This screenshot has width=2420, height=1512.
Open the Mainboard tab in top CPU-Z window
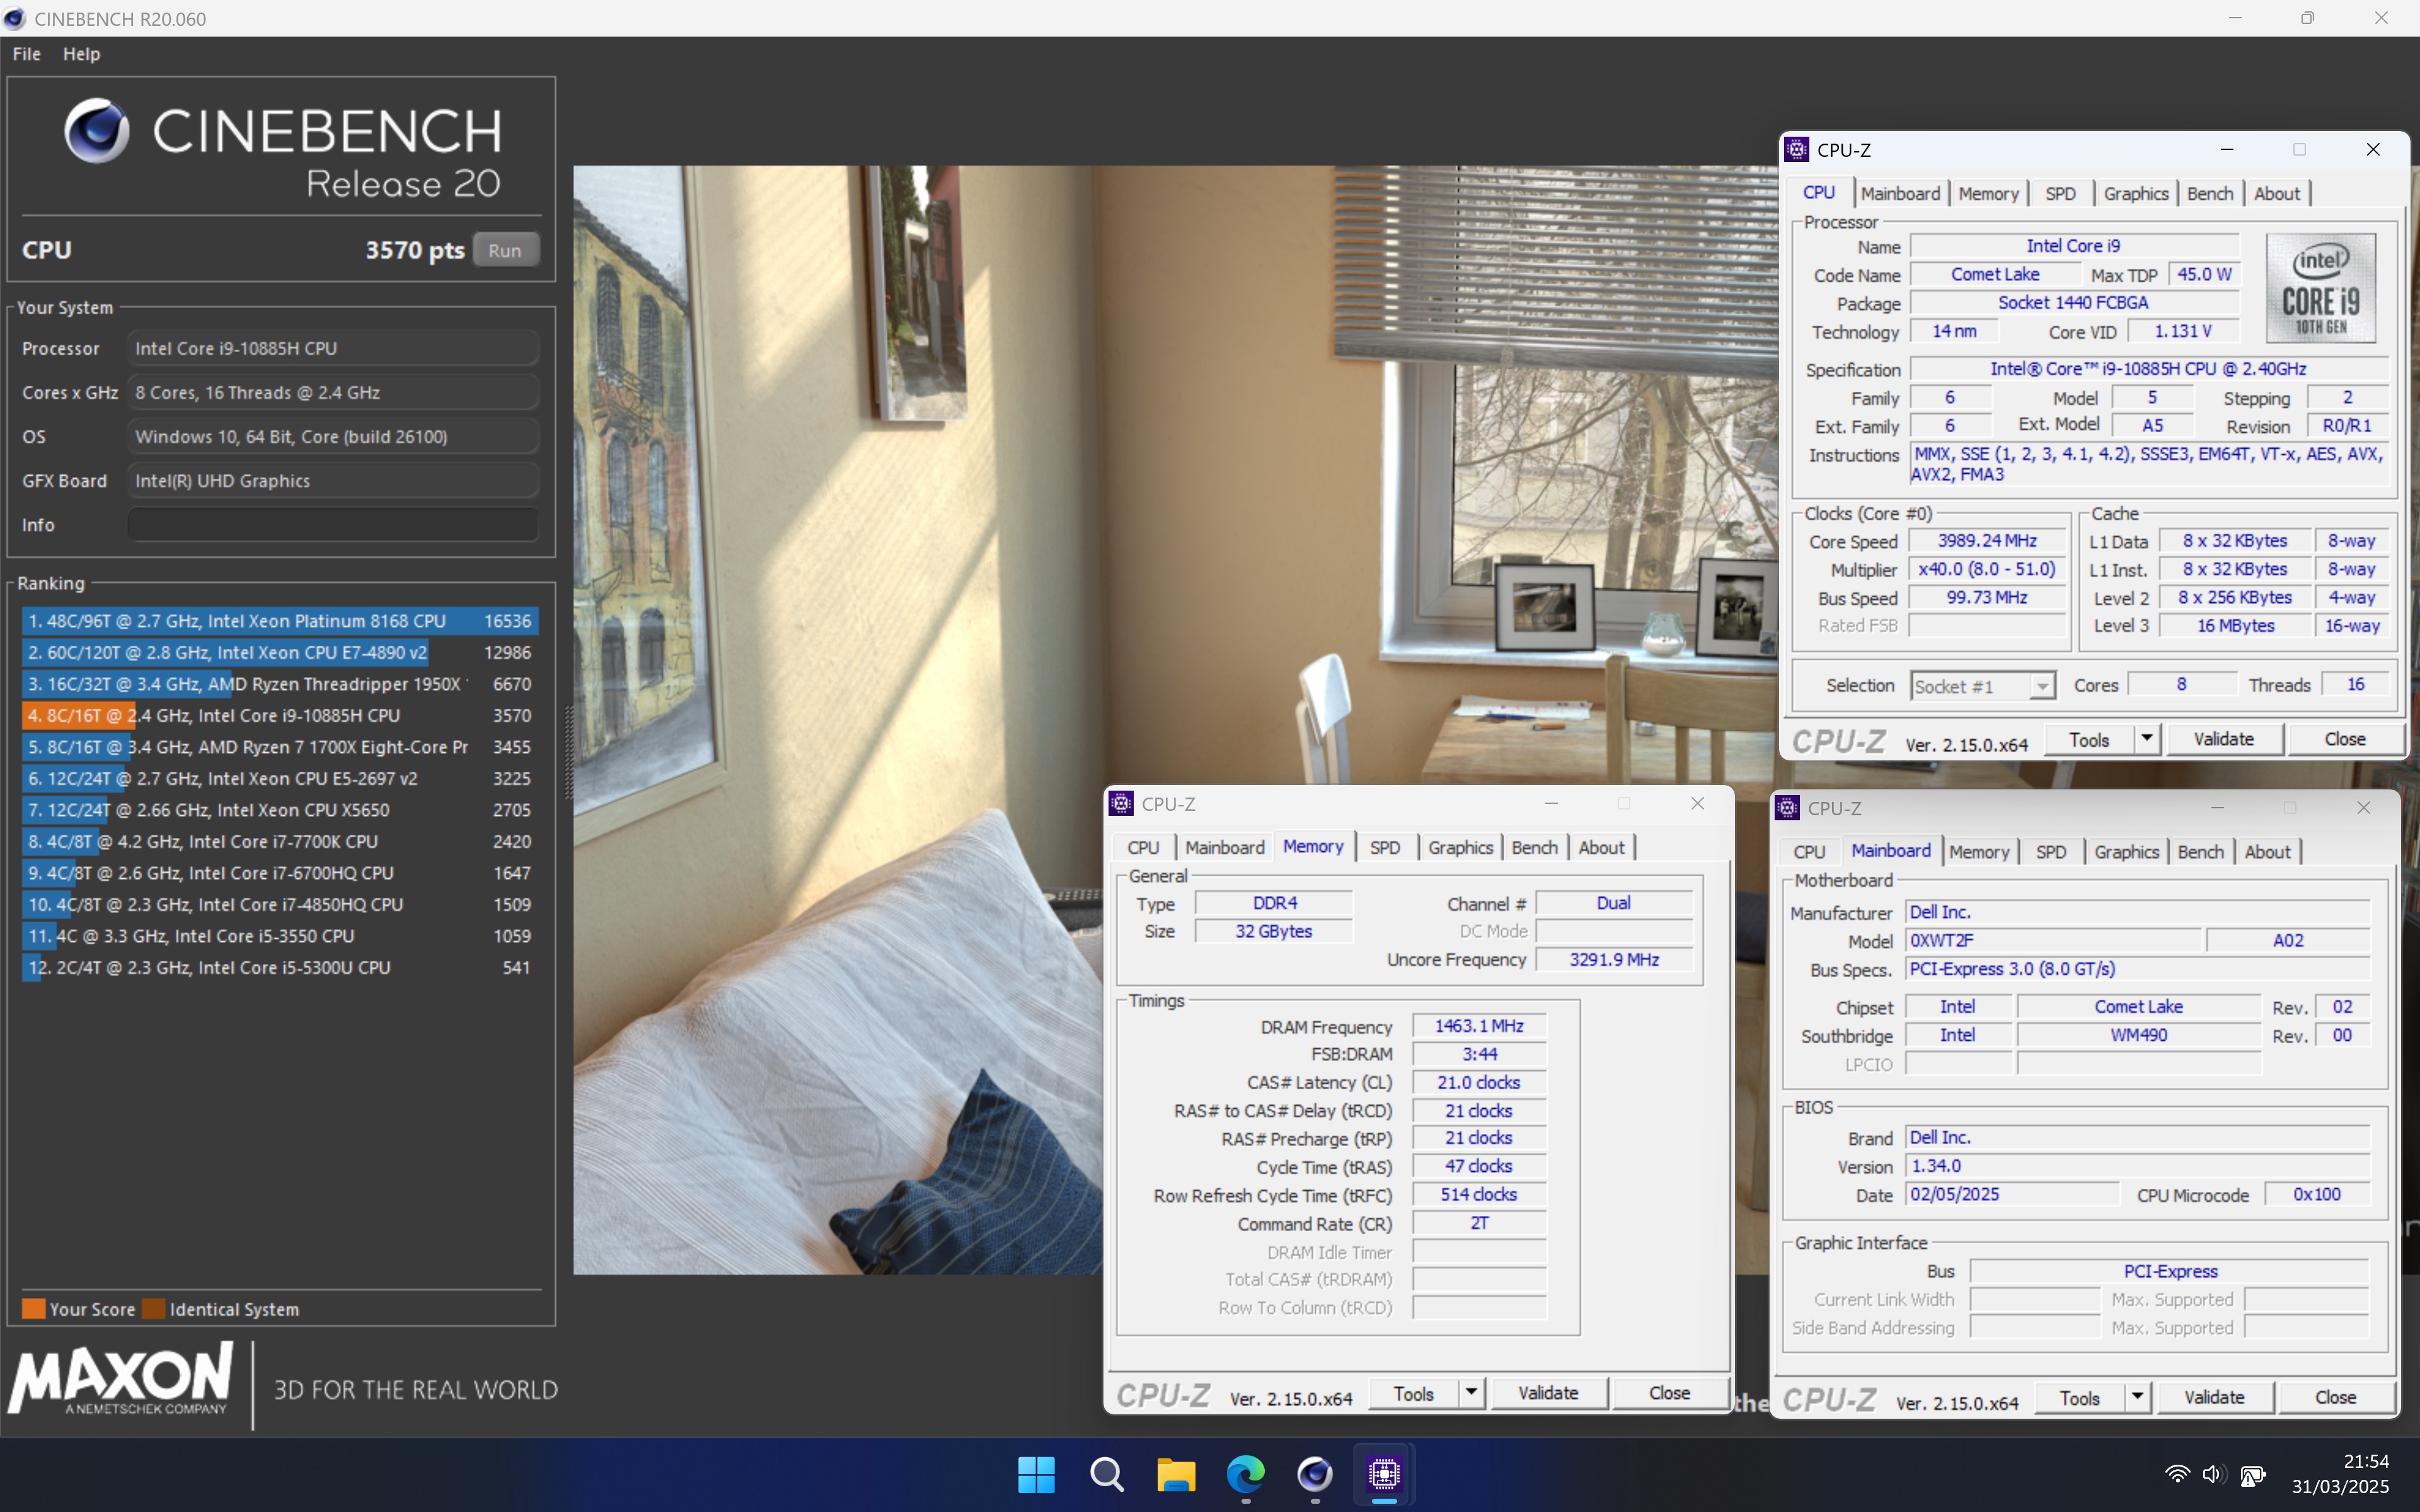click(x=1900, y=194)
